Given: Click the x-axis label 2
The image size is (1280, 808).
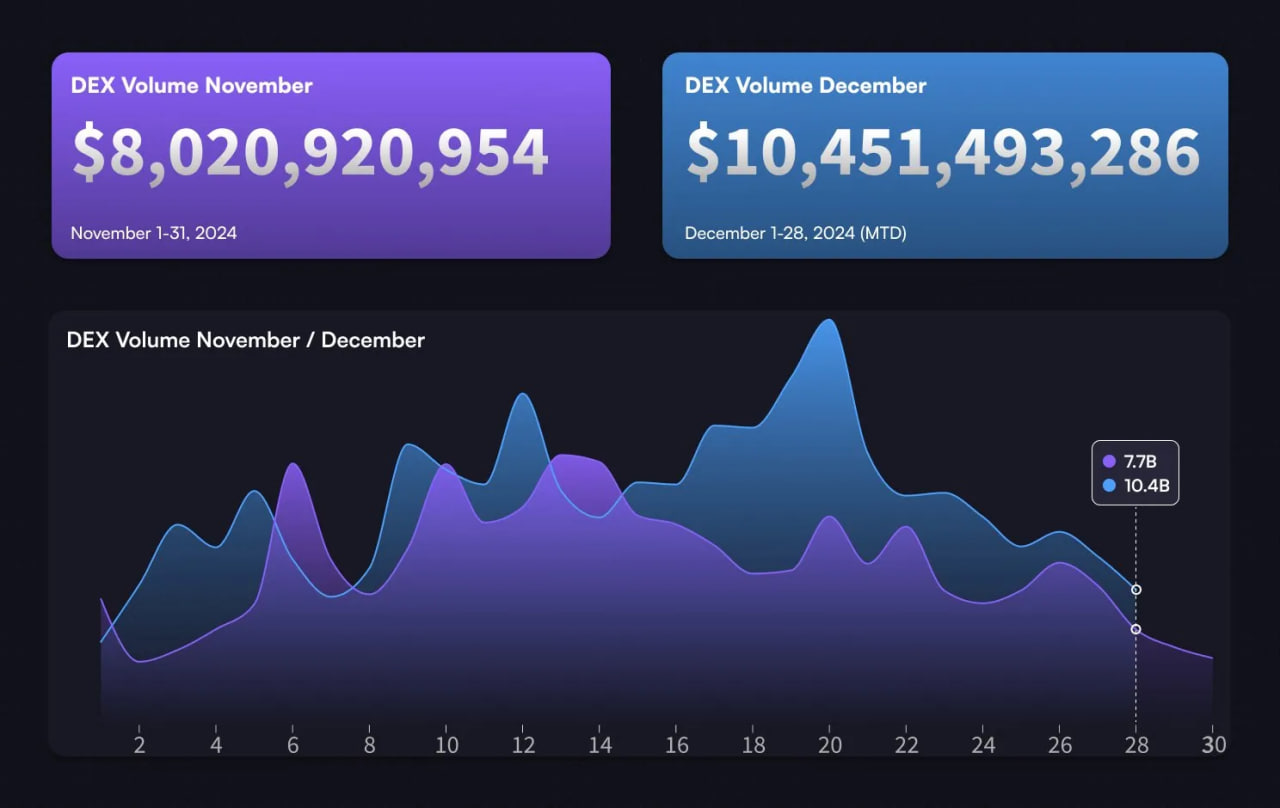Looking at the screenshot, I should pyautogui.click(x=139, y=745).
